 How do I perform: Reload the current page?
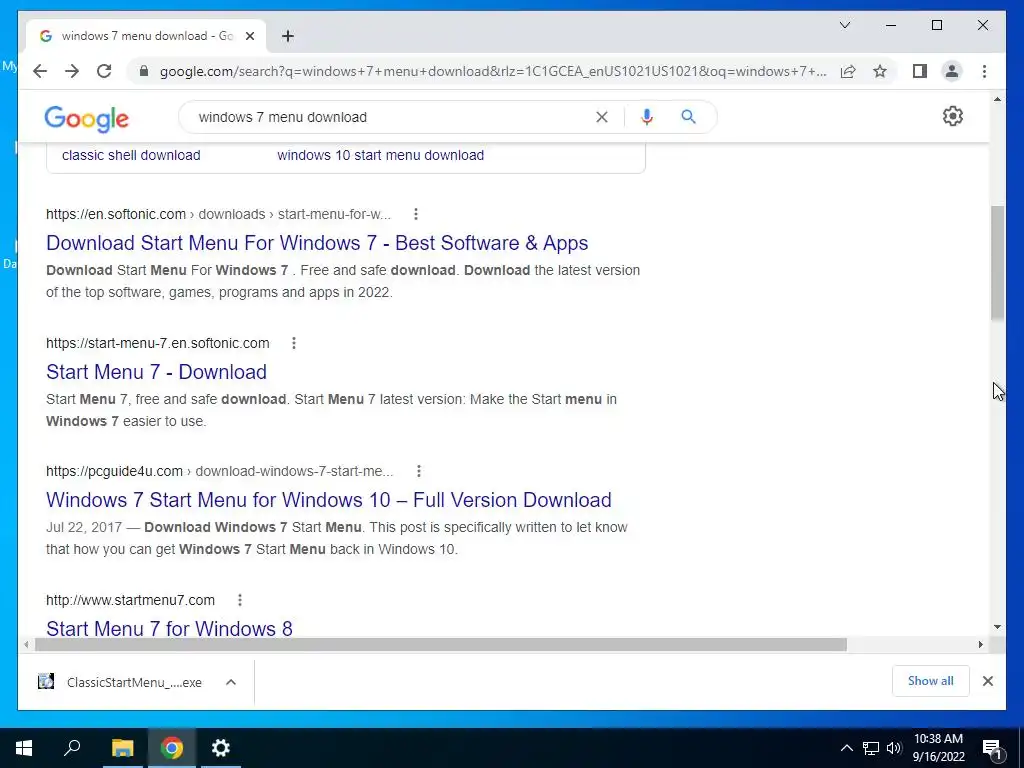click(x=104, y=71)
